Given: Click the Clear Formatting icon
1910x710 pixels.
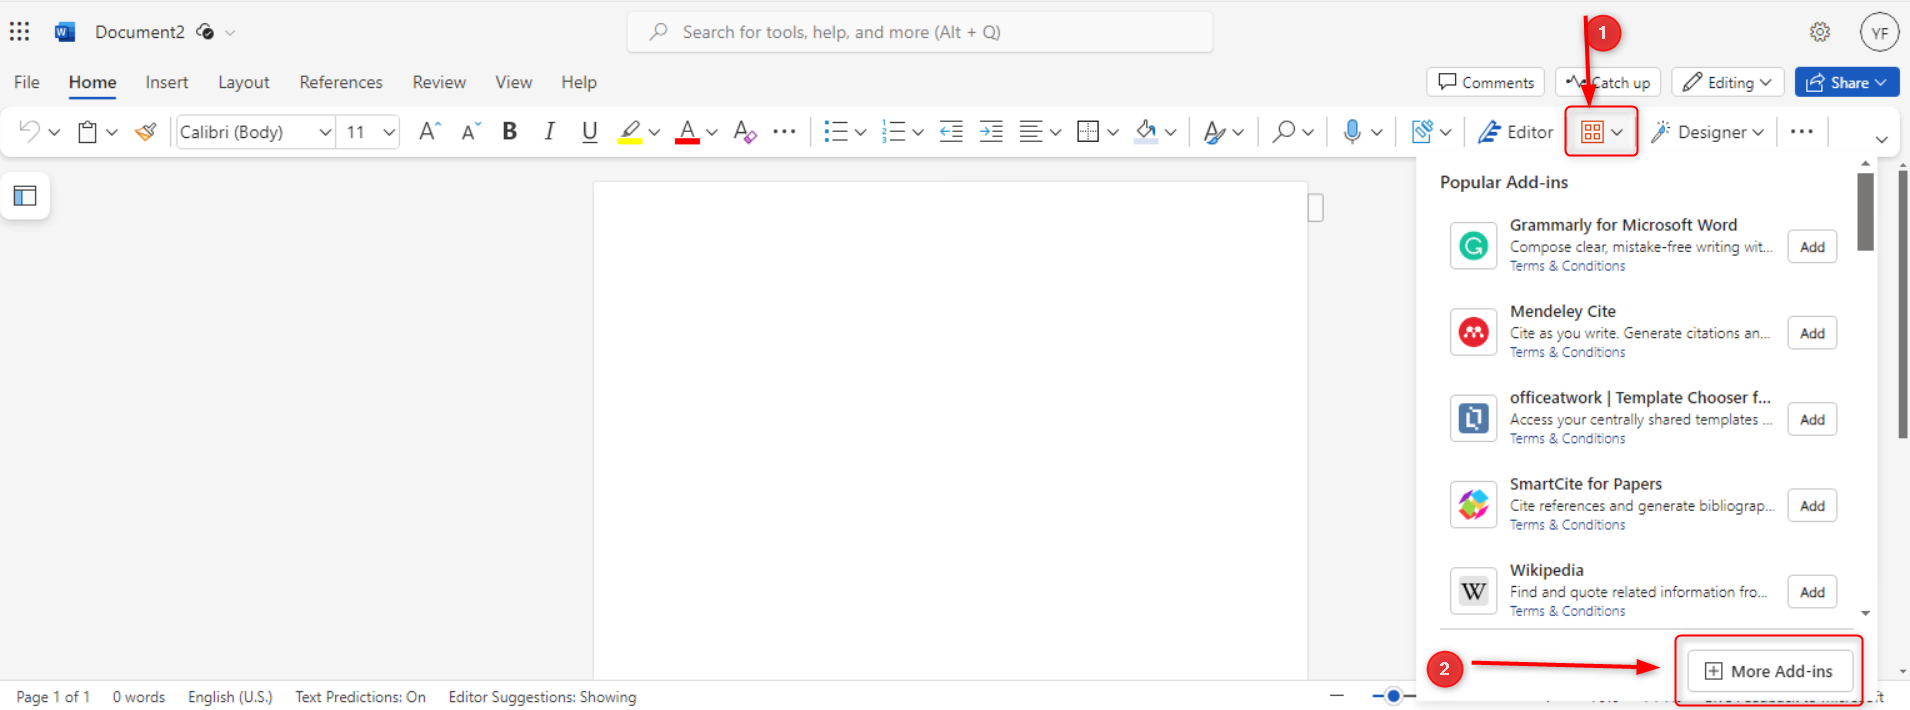Looking at the screenshot, I should pyautogui.click(x=744, y=132).
